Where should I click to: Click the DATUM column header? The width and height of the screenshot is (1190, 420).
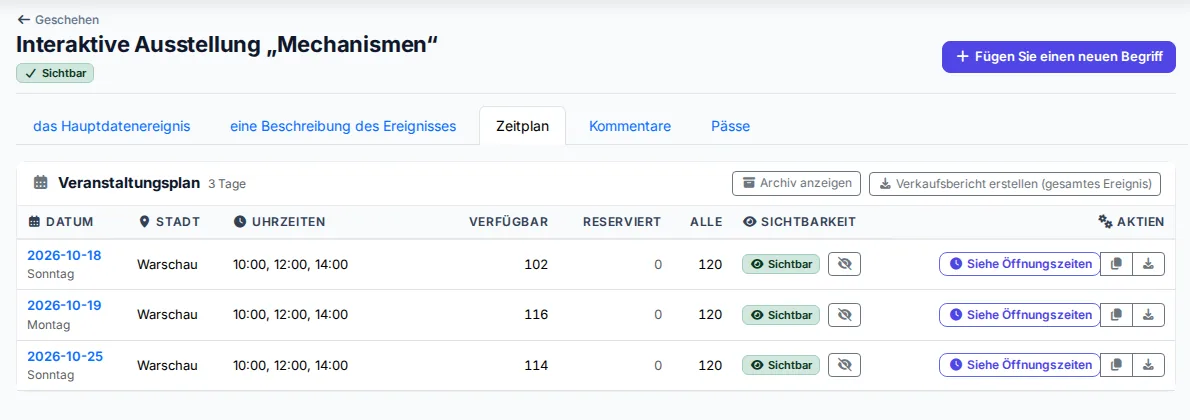[x=61, y=222]
